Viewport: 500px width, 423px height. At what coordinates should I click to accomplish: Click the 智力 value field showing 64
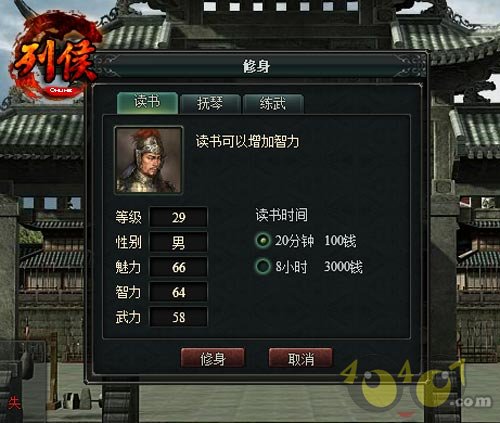point(178,292)
